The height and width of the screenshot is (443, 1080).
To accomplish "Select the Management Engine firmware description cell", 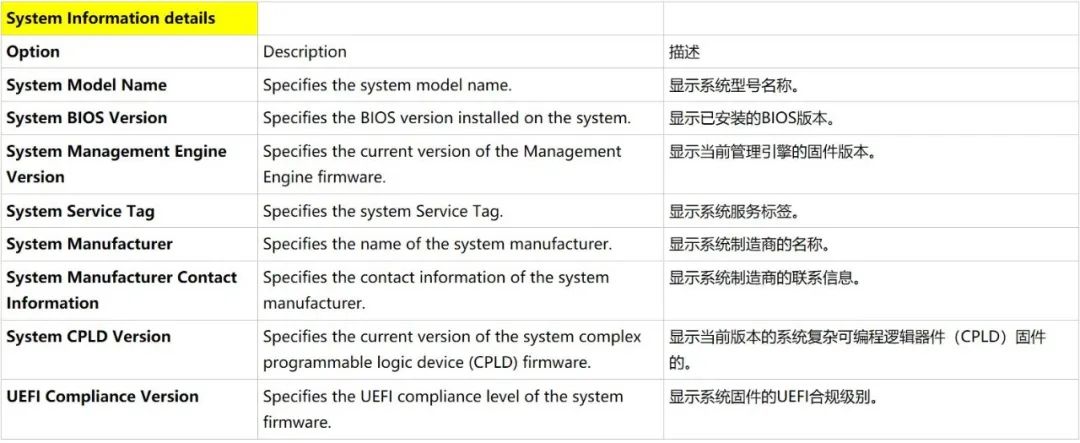I will [460, 164].
